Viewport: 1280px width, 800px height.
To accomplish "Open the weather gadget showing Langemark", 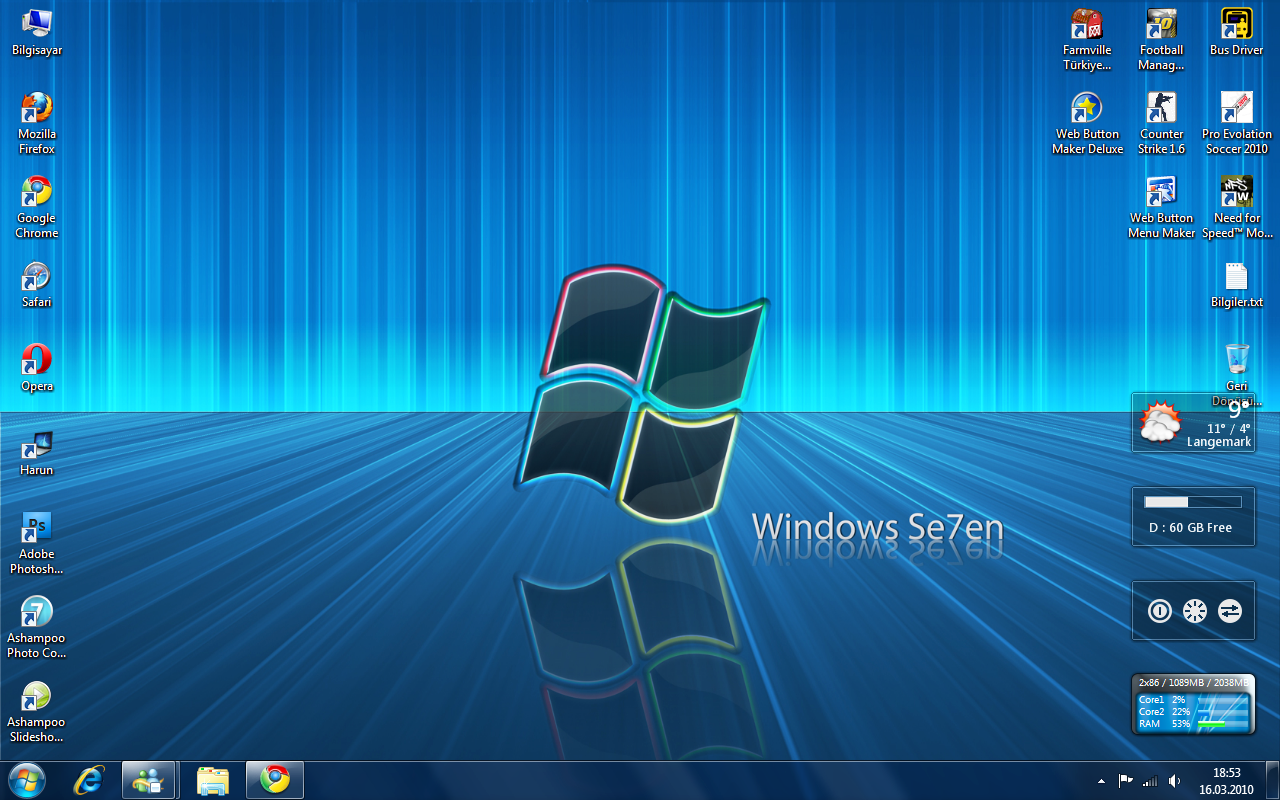I will pos(1193,423).
